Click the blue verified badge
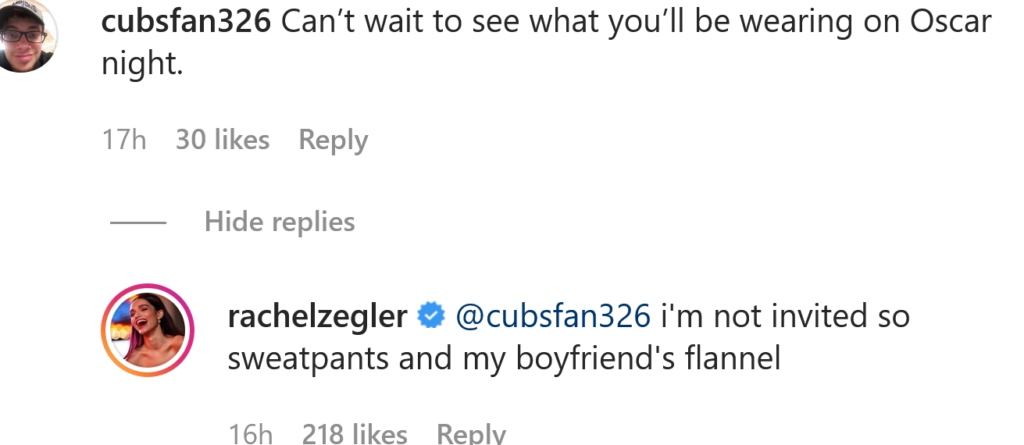The image size is (1024, 445). tap(431, 316)
